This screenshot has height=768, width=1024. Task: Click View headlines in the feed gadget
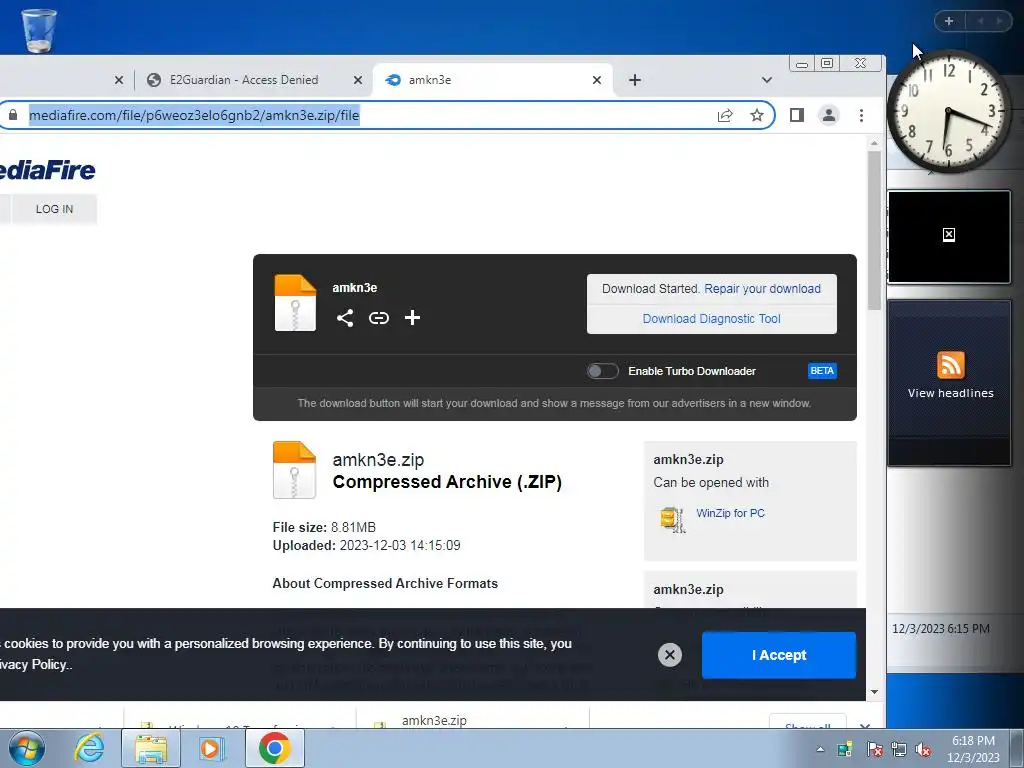pos(950,393)
